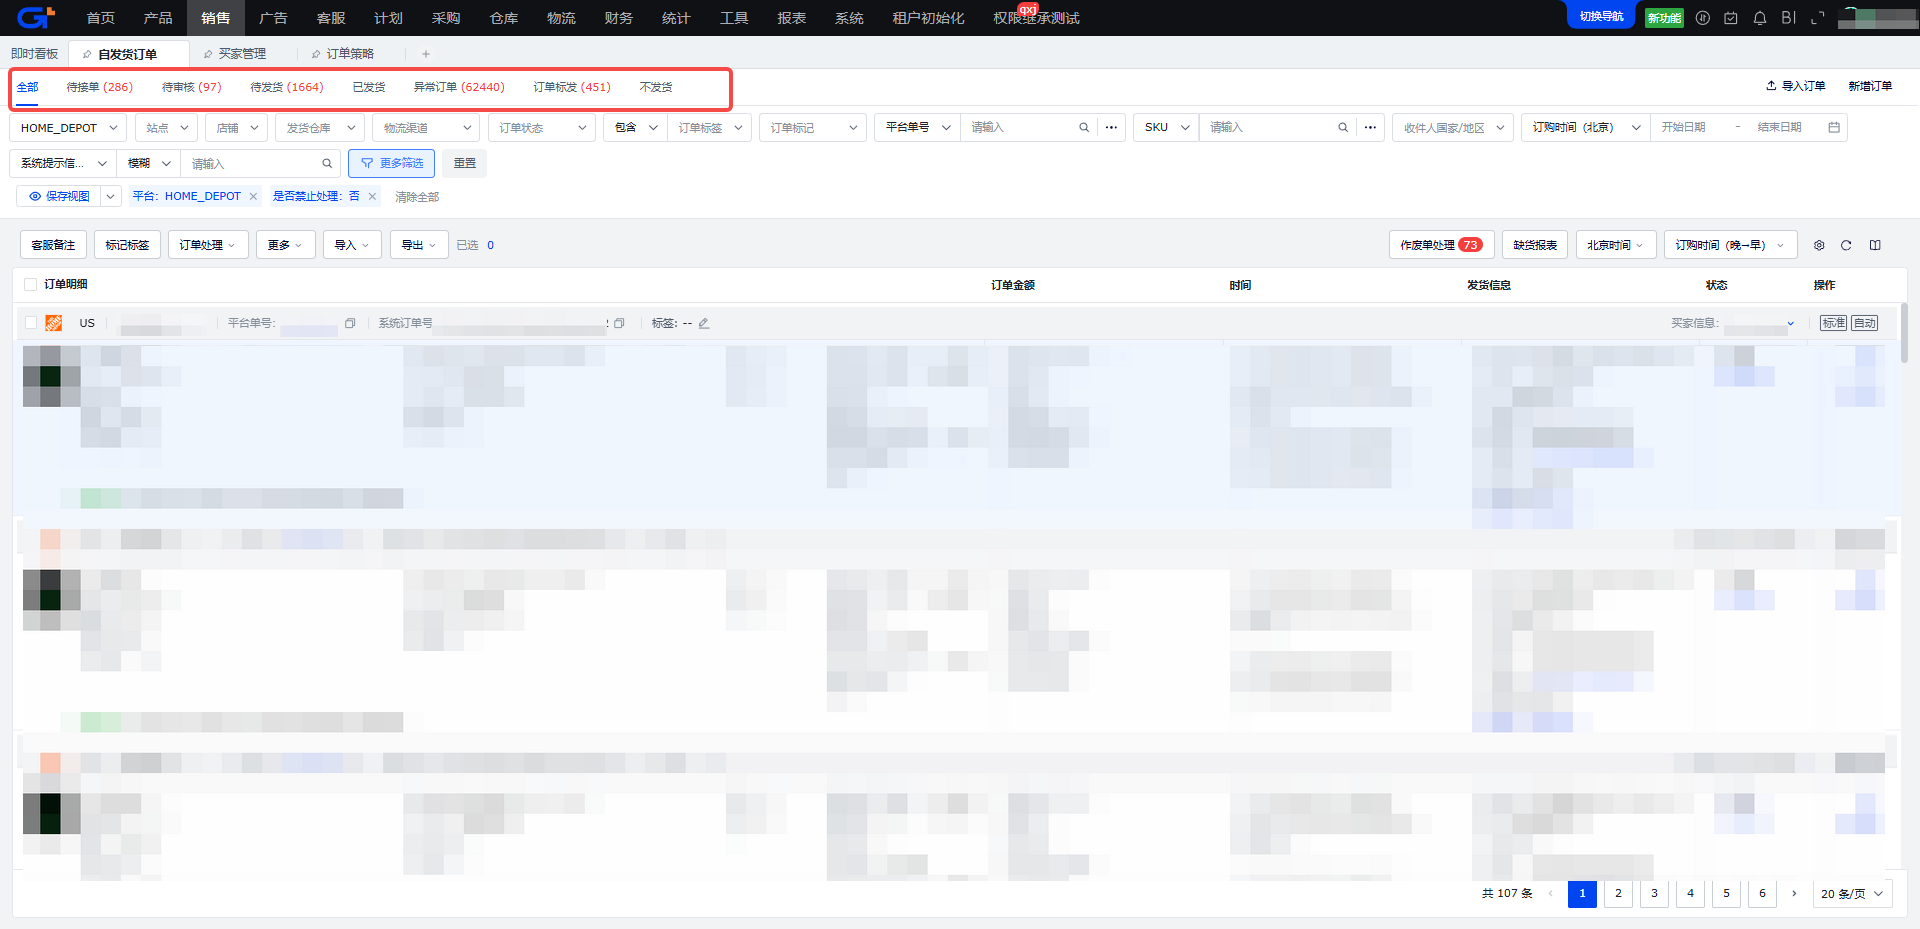This screenshot has height=929, width=1920.
Task: Open the 发货仓库 dropdown
Action: (320, 128)
